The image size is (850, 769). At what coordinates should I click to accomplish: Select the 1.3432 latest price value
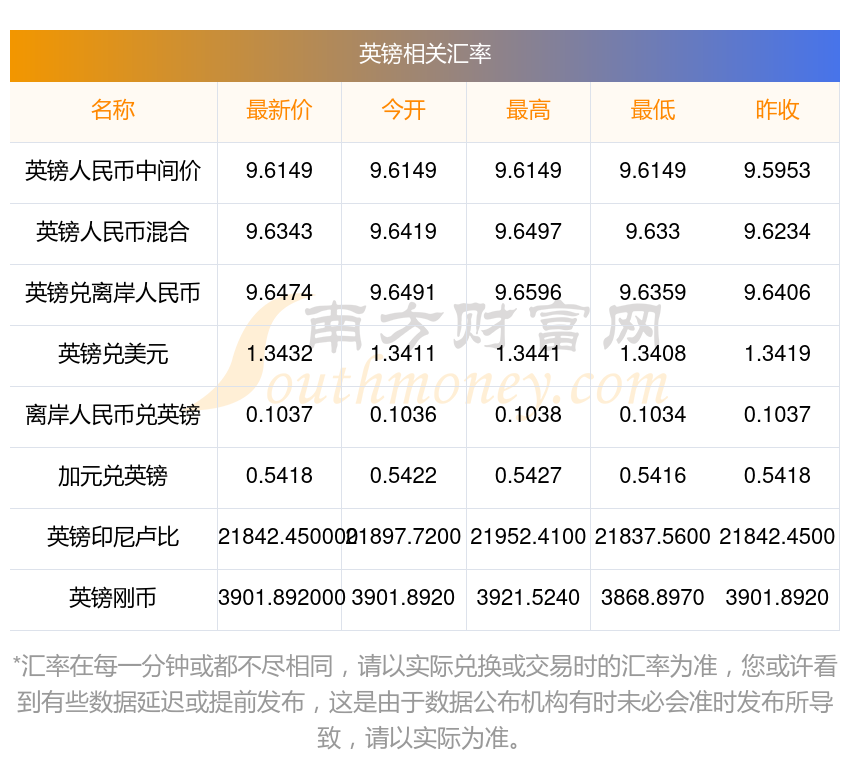279,354
